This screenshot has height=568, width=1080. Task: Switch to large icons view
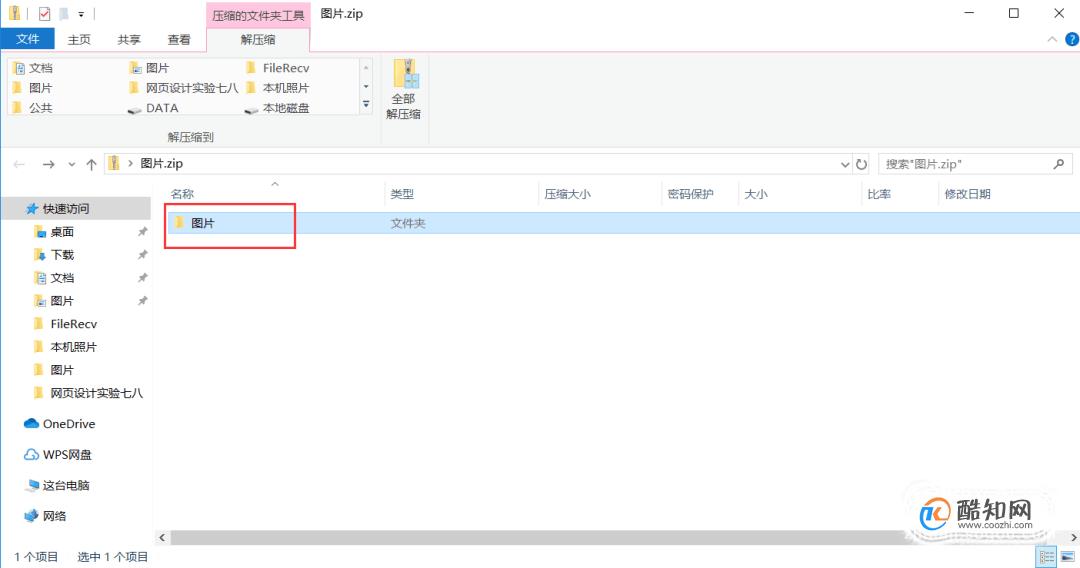[1068, 556]
